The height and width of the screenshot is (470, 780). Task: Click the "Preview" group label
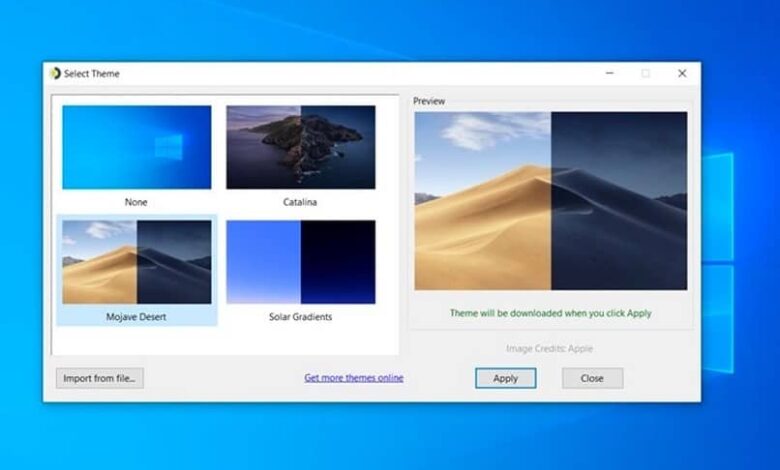429,101
